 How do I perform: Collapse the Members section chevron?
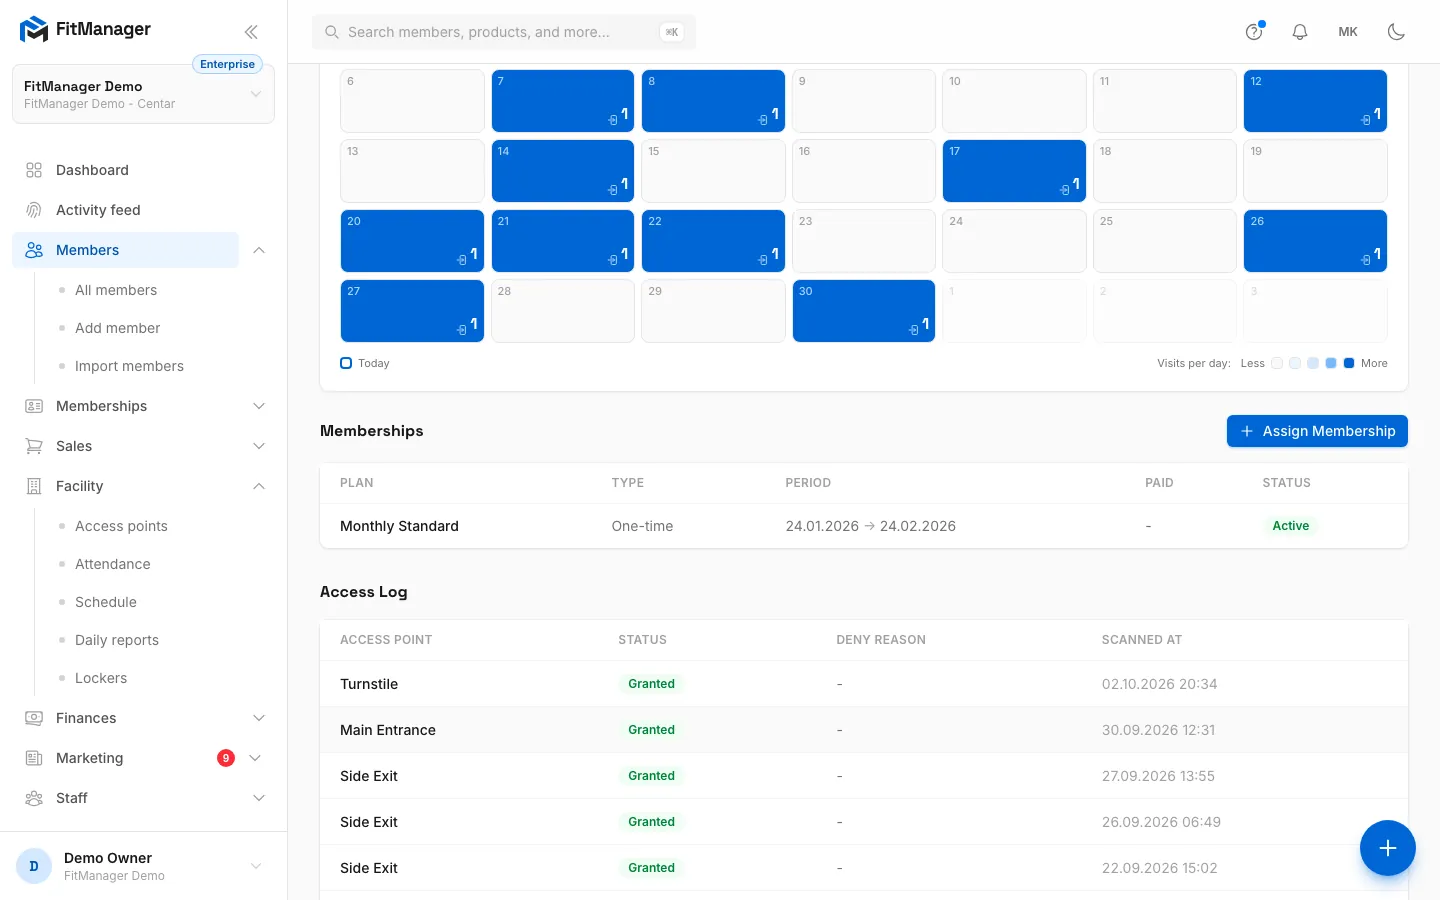tap(259, 250)
